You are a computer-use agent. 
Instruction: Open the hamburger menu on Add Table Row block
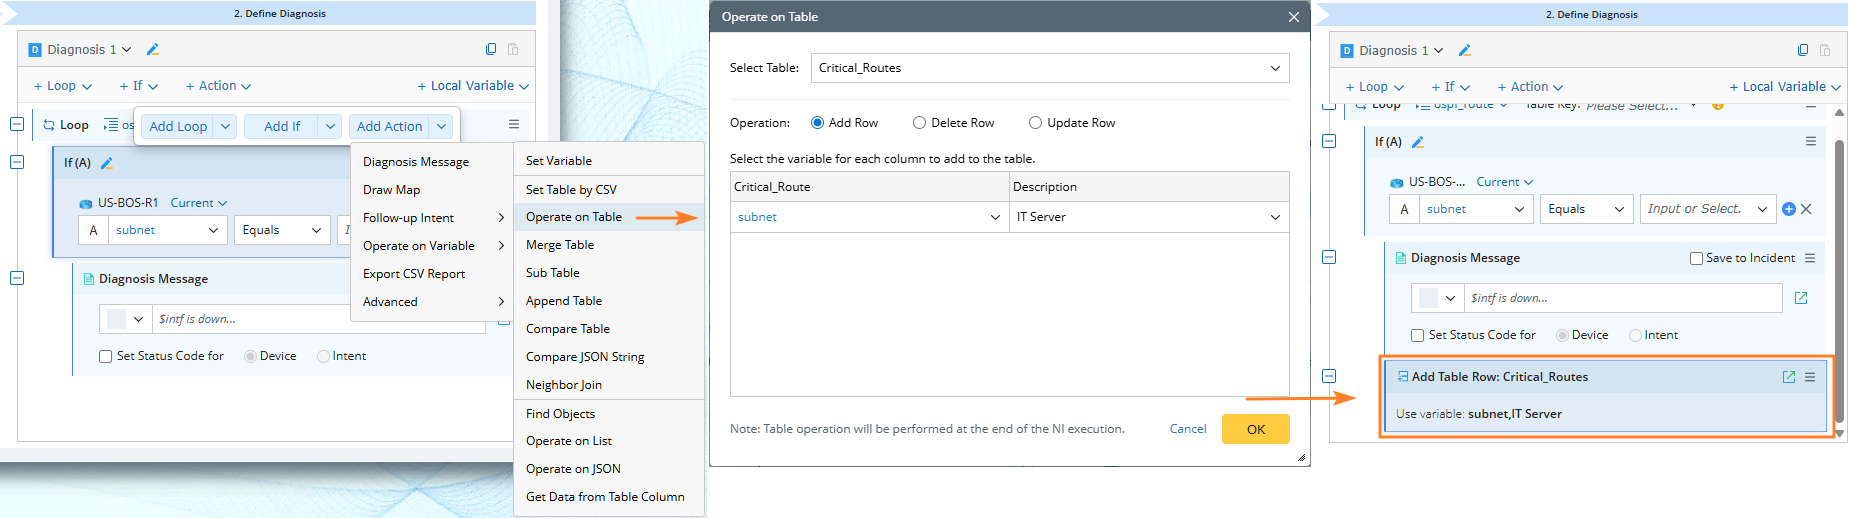tap(1810, 377)
